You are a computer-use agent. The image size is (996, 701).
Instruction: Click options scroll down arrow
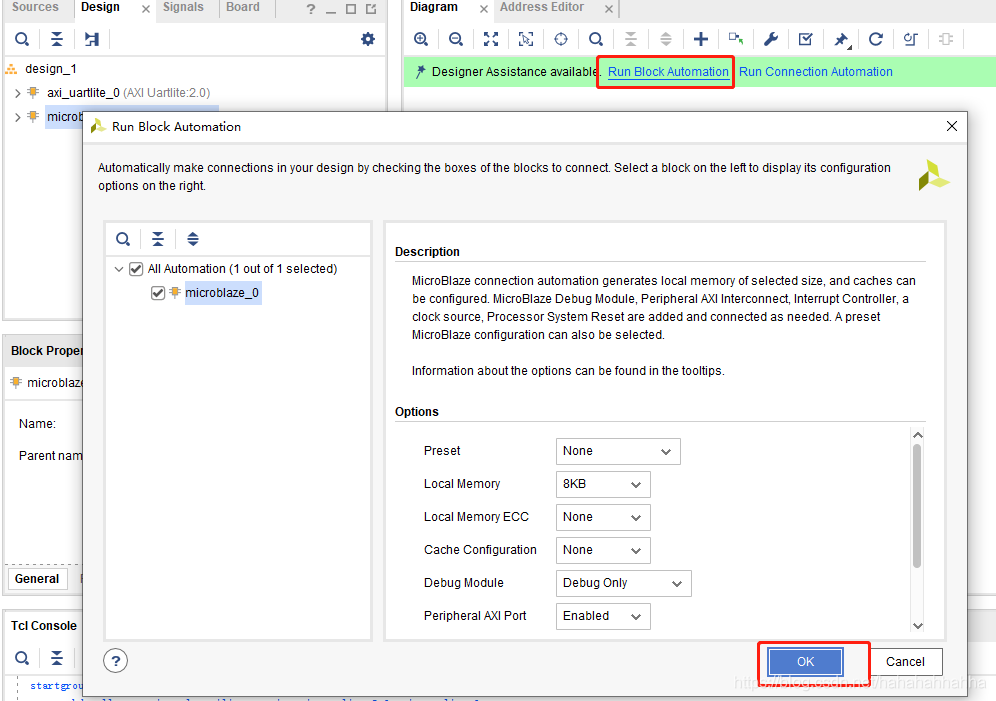click(917, 625)
